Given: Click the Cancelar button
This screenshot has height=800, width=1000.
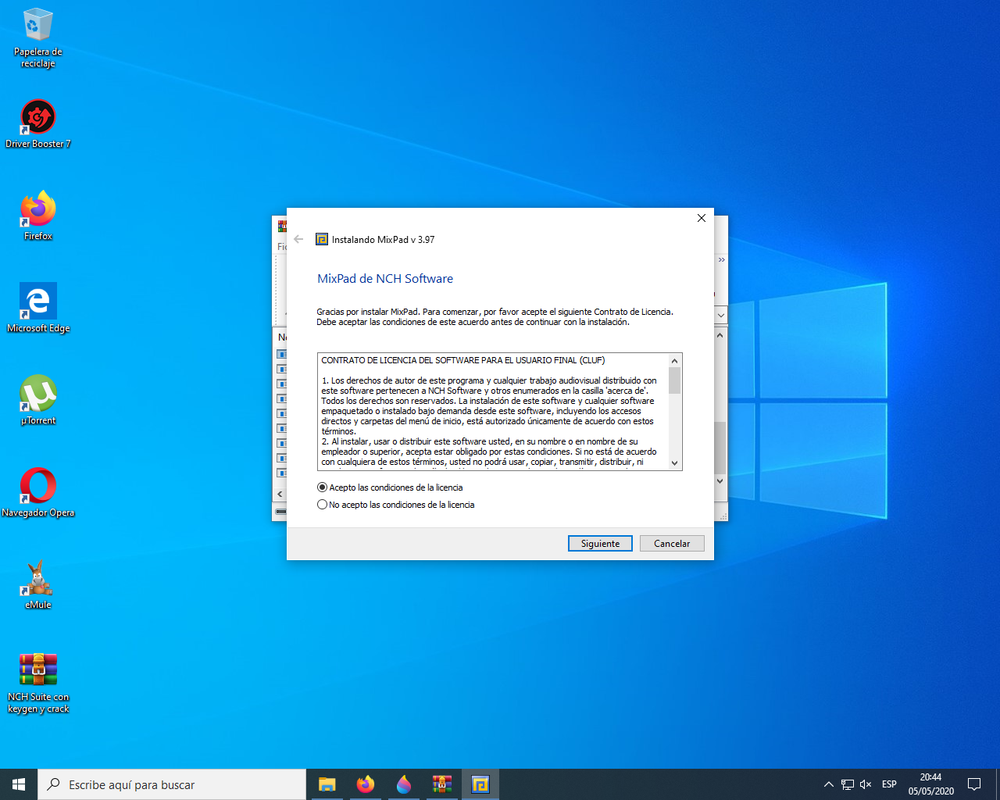Looking at the screenshot, I should click(x=672, y=544).
